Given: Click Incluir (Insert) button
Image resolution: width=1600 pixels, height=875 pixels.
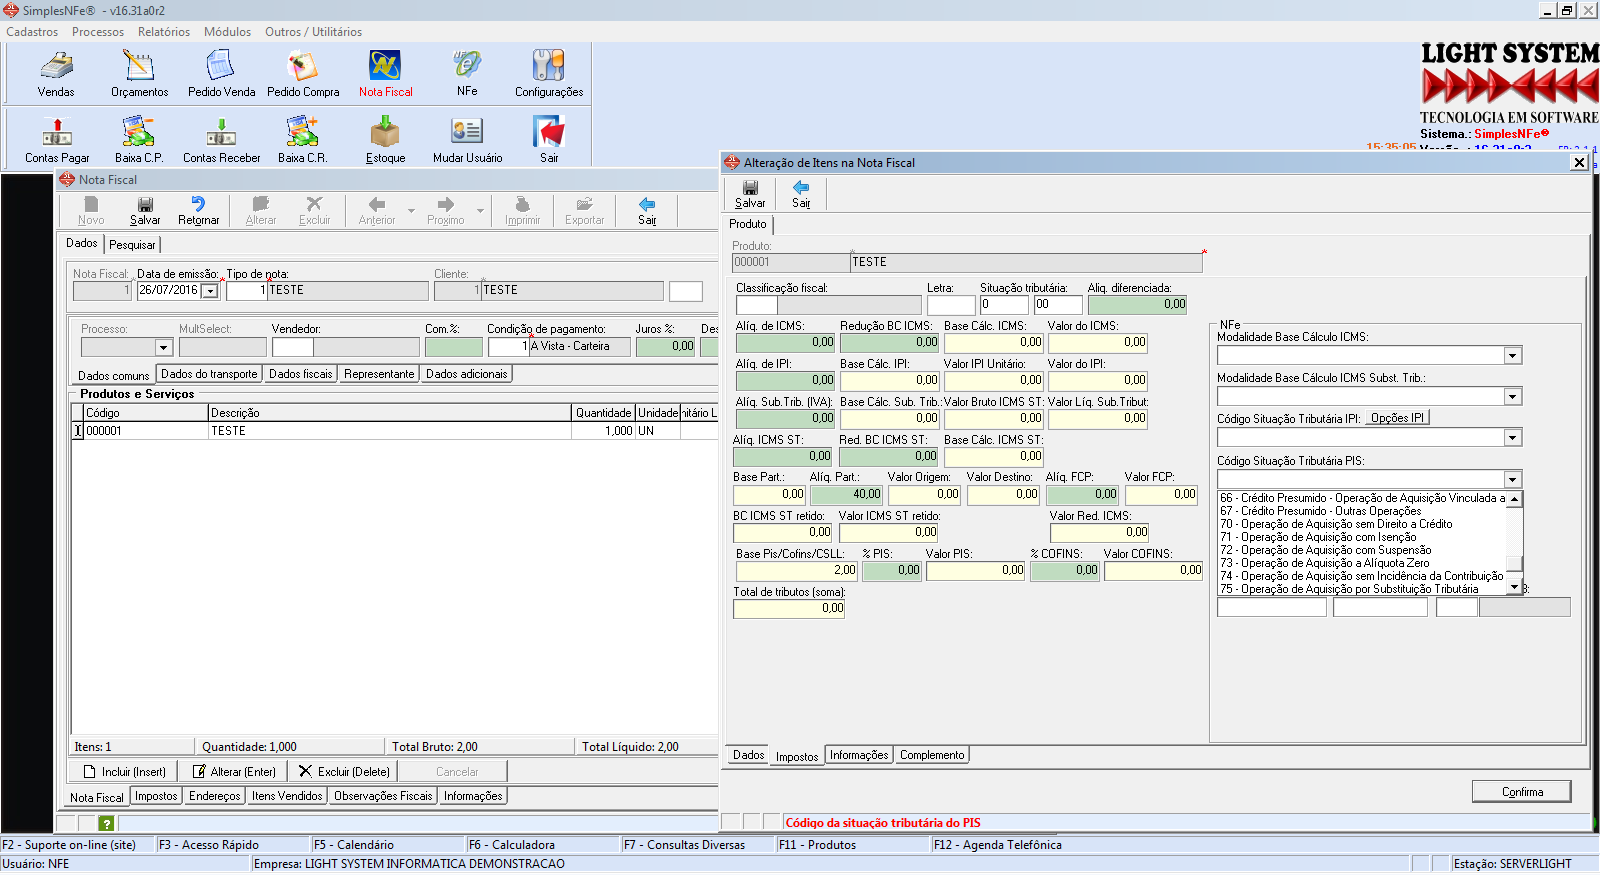Looking at the screenshot, I should (124, 772).
